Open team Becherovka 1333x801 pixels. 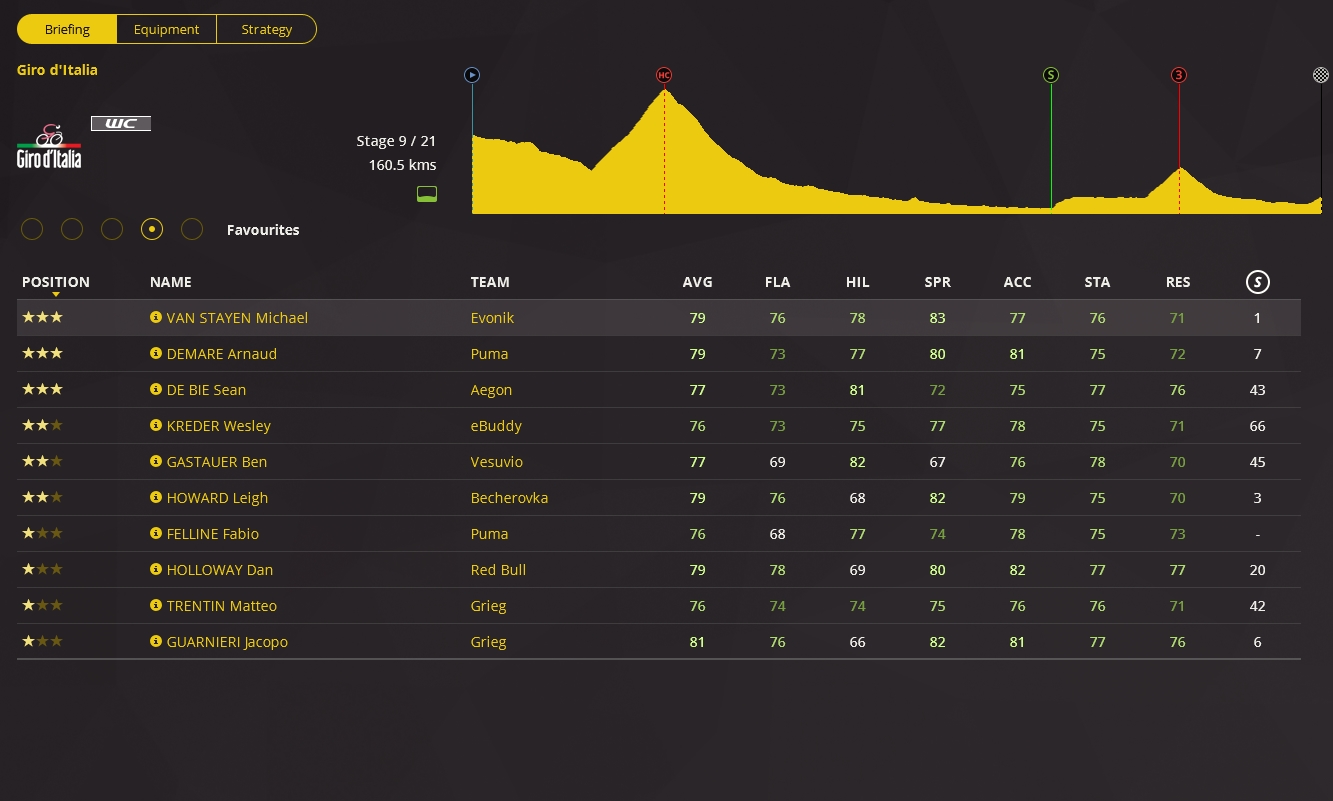509,498
